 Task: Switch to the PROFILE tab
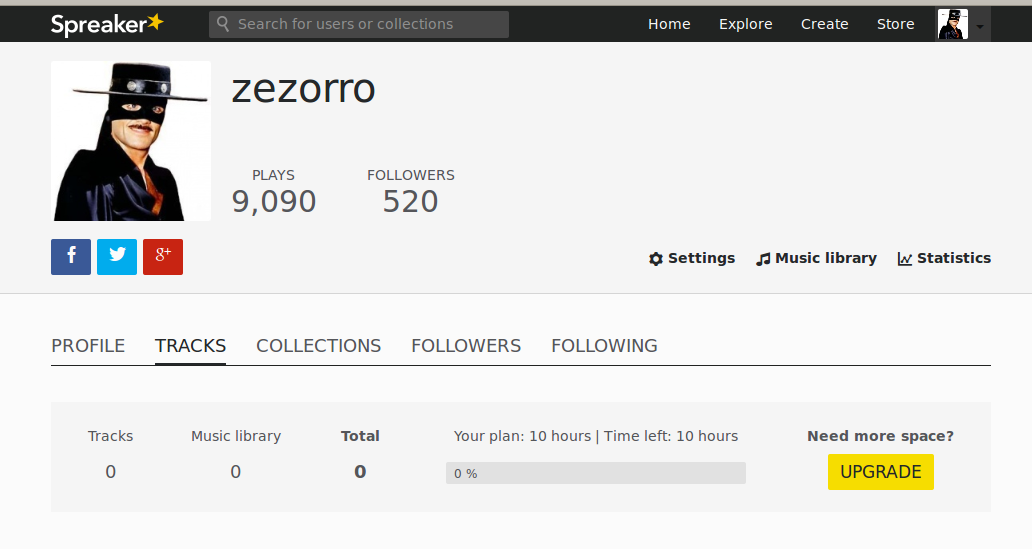88,346
